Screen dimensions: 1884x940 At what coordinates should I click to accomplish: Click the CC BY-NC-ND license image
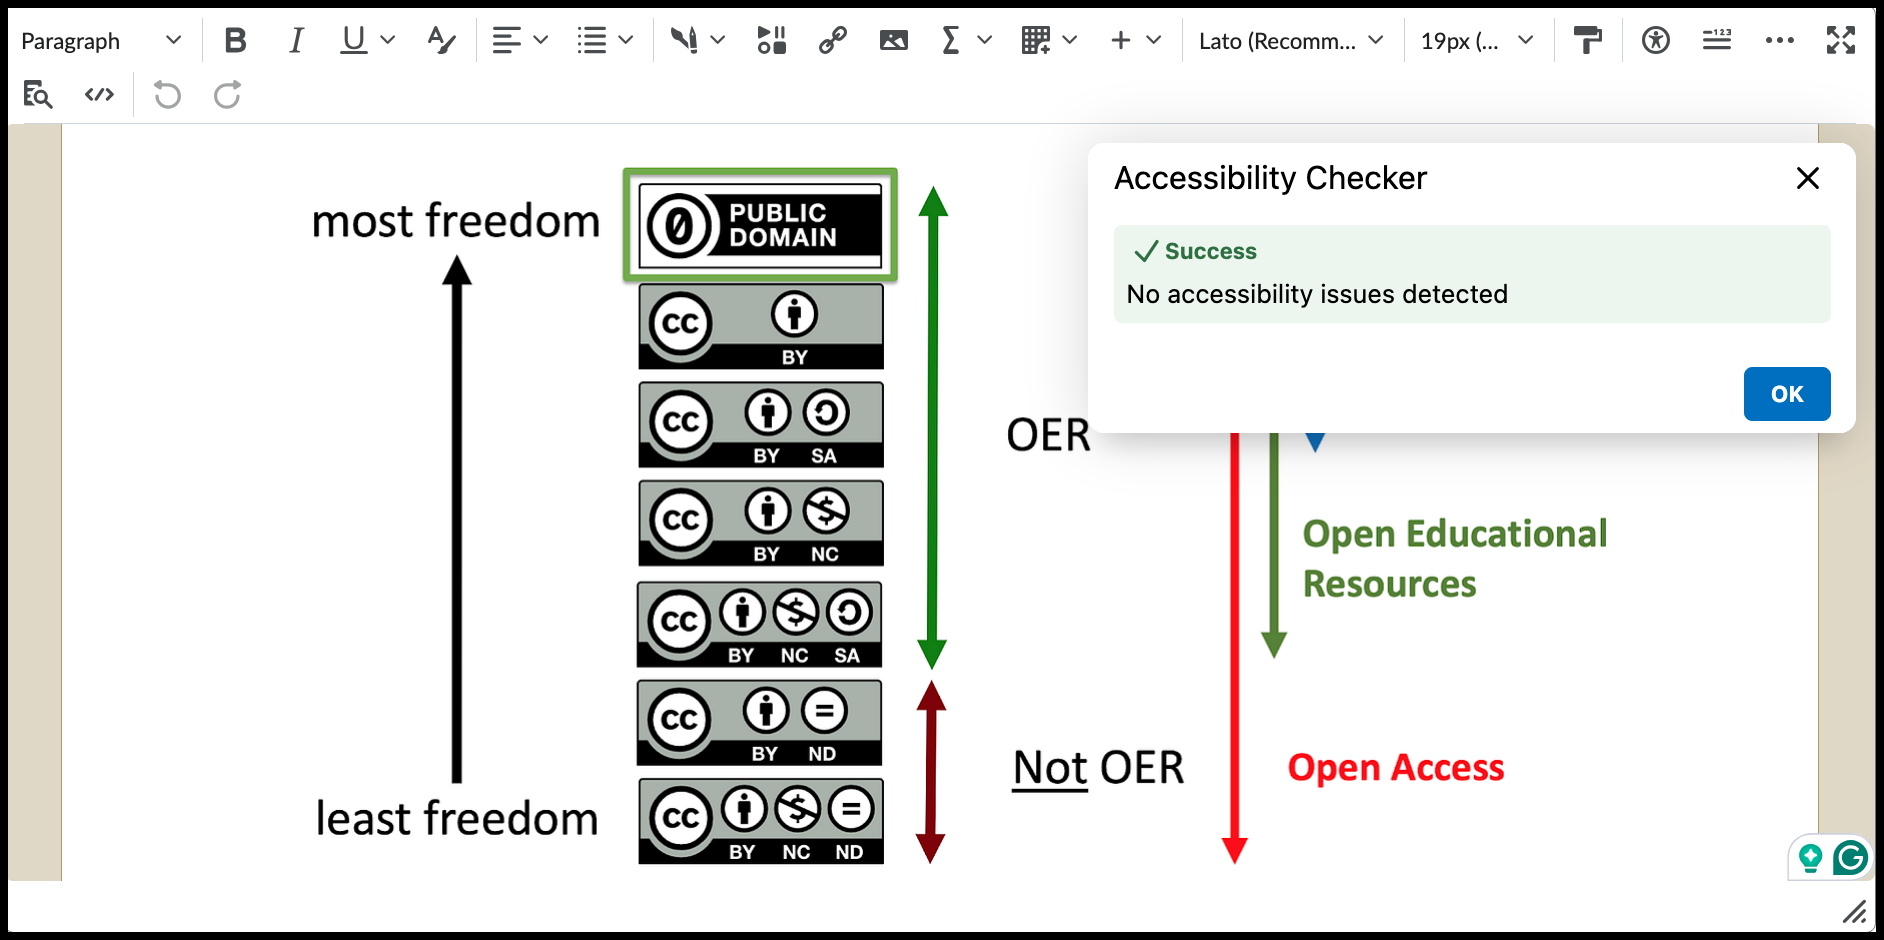tap(761, 822)
